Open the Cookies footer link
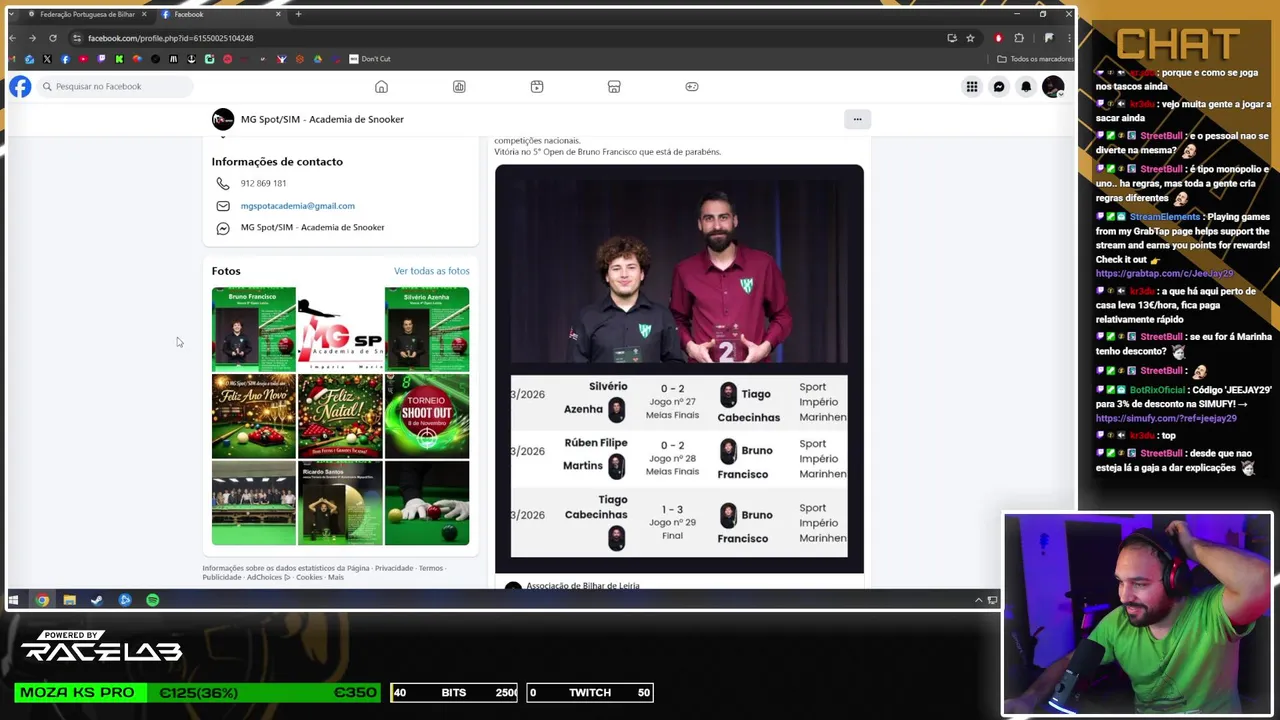The height and width of the screenshot is (720, 1280). pyautogui.click(x=309, y=577)
